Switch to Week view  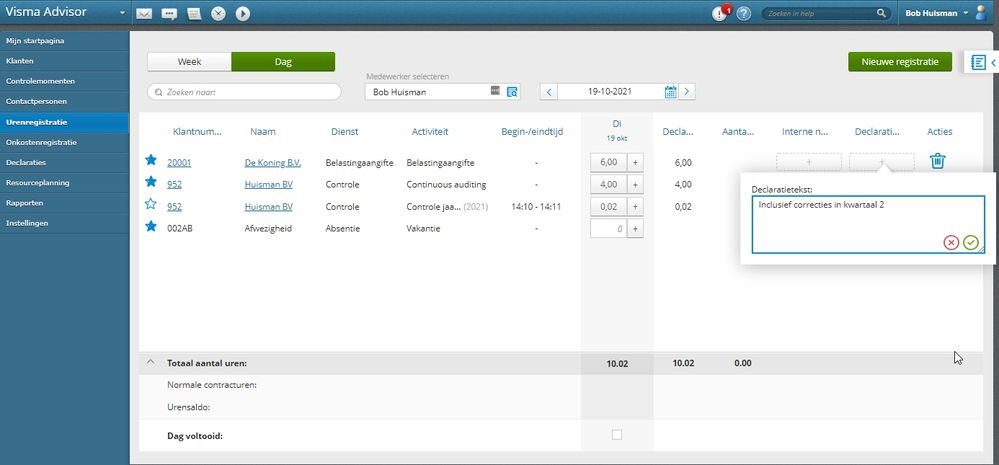[189, 62]
